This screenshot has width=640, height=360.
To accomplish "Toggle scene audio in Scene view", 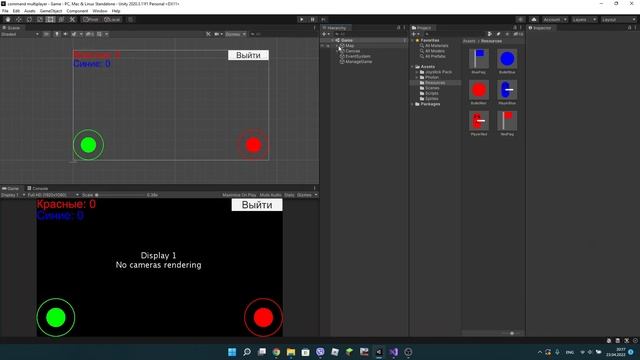I will point(65,34).
